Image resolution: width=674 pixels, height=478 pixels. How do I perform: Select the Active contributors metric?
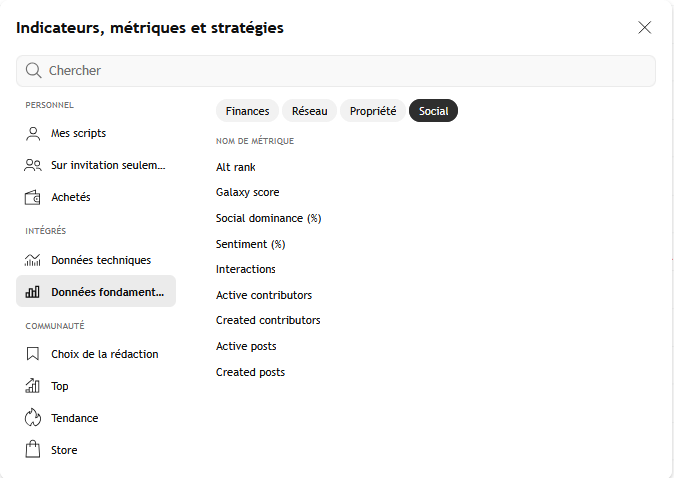pos(264,295)
